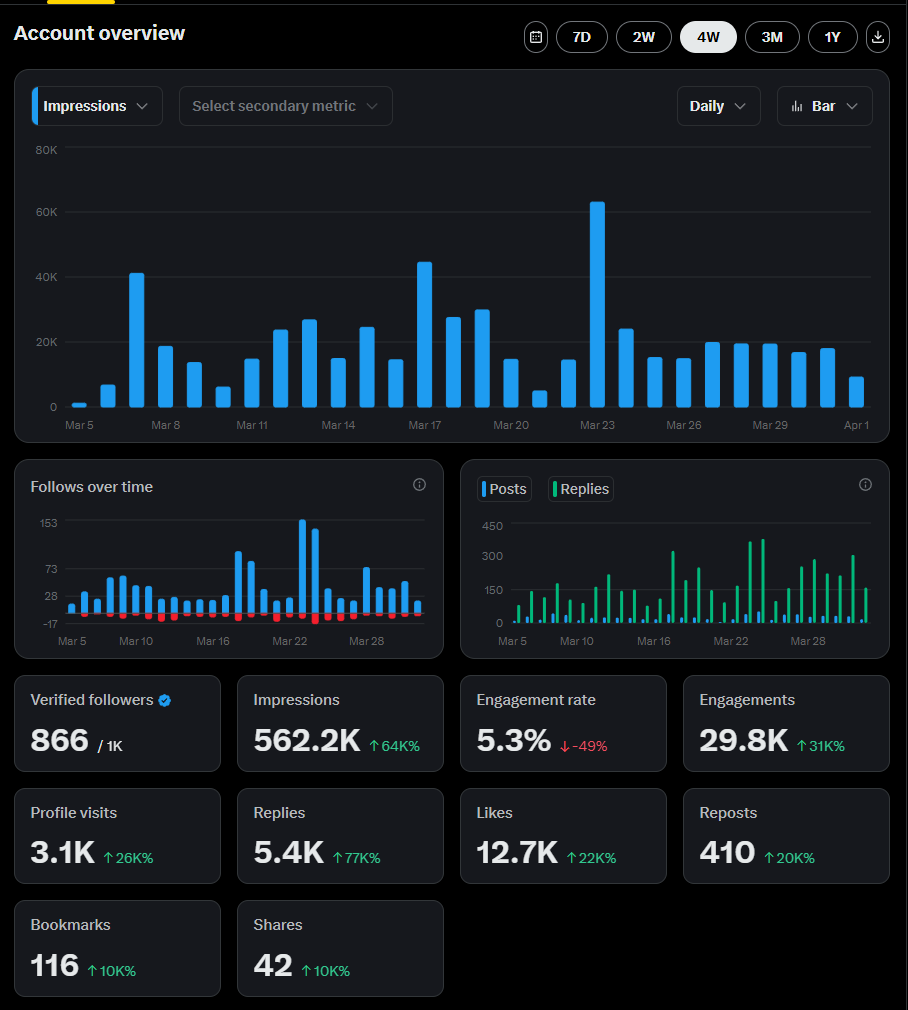Click info icon in Follows over time
The height and width of the screenshot is (1010, 908).
click(x=419, y=484)
